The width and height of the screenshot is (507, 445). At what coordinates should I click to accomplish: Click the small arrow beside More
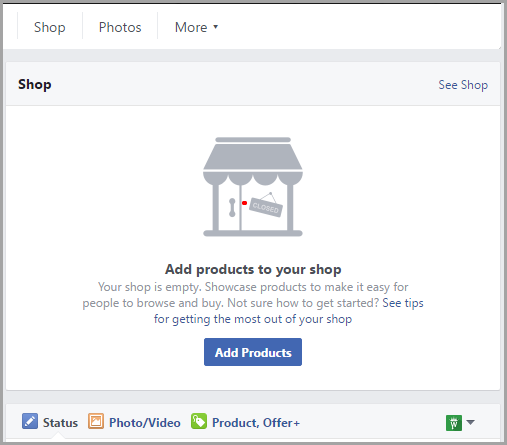pos(215,27)
